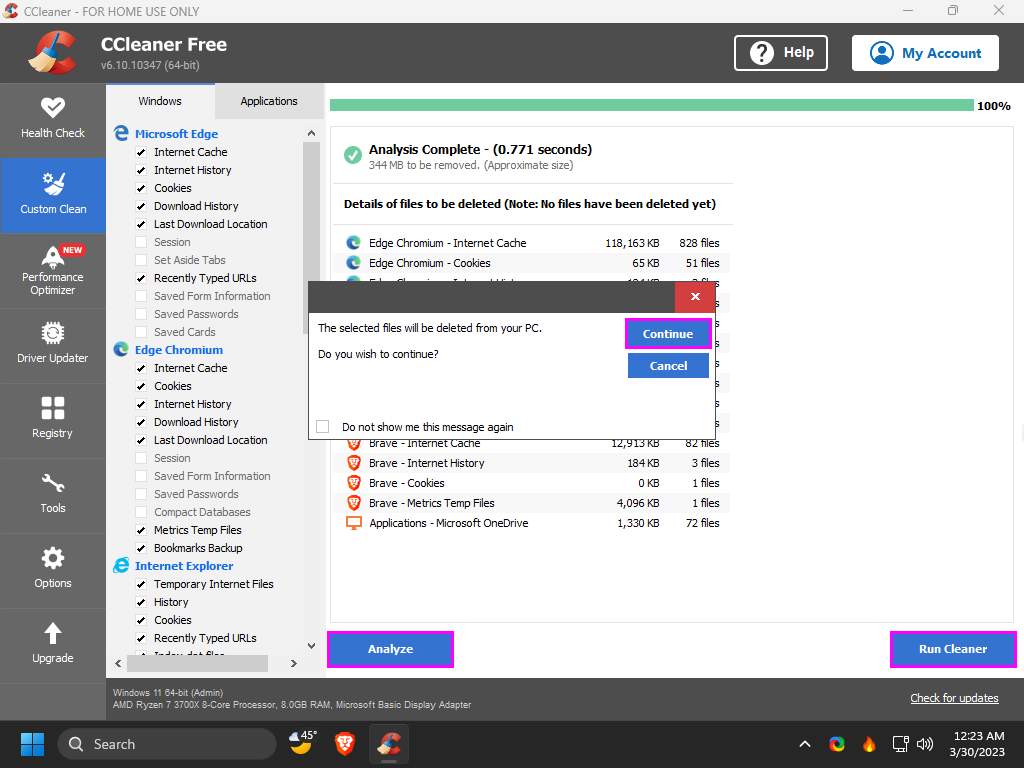1024x768 pixels.
Task: Open Driver Updater
Action: 53,345
